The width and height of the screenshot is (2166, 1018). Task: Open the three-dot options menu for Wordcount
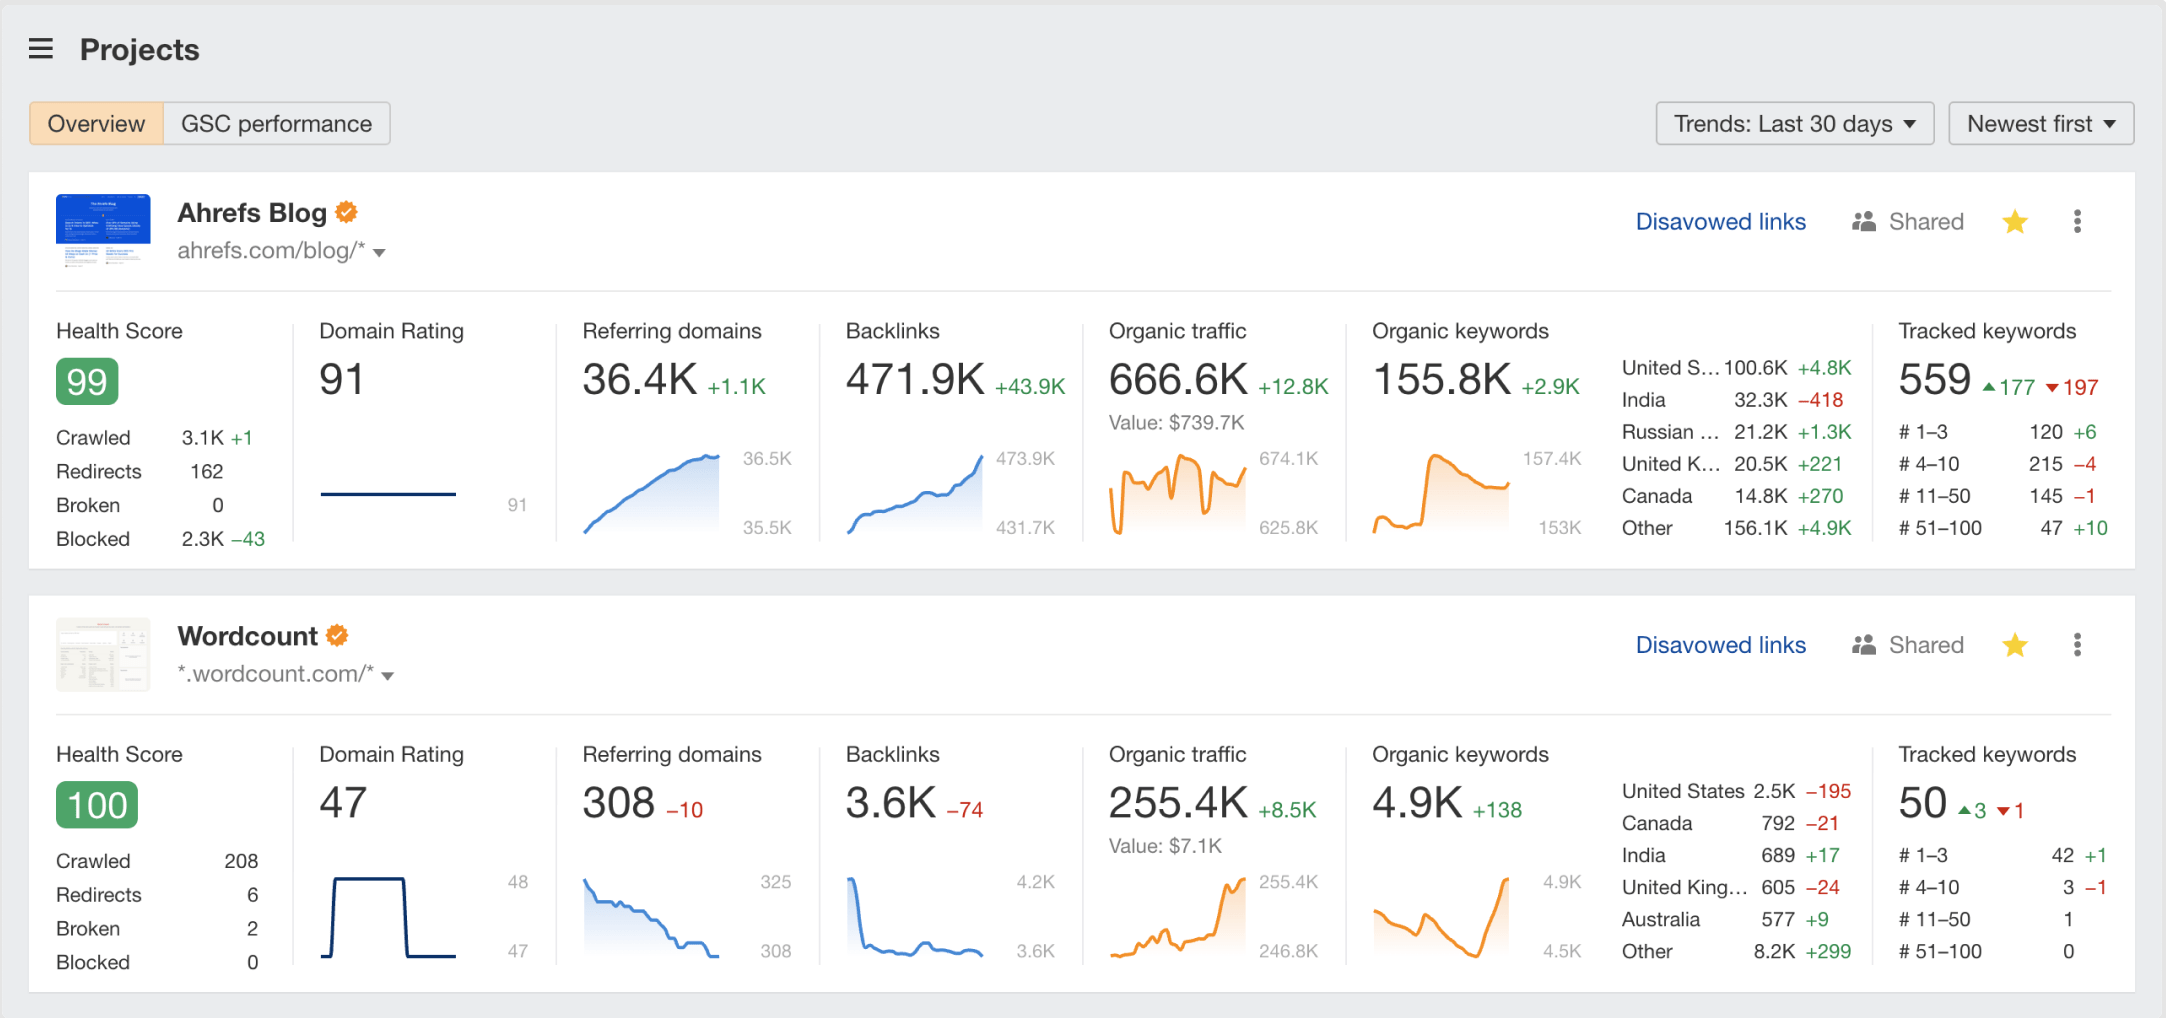2077,645
